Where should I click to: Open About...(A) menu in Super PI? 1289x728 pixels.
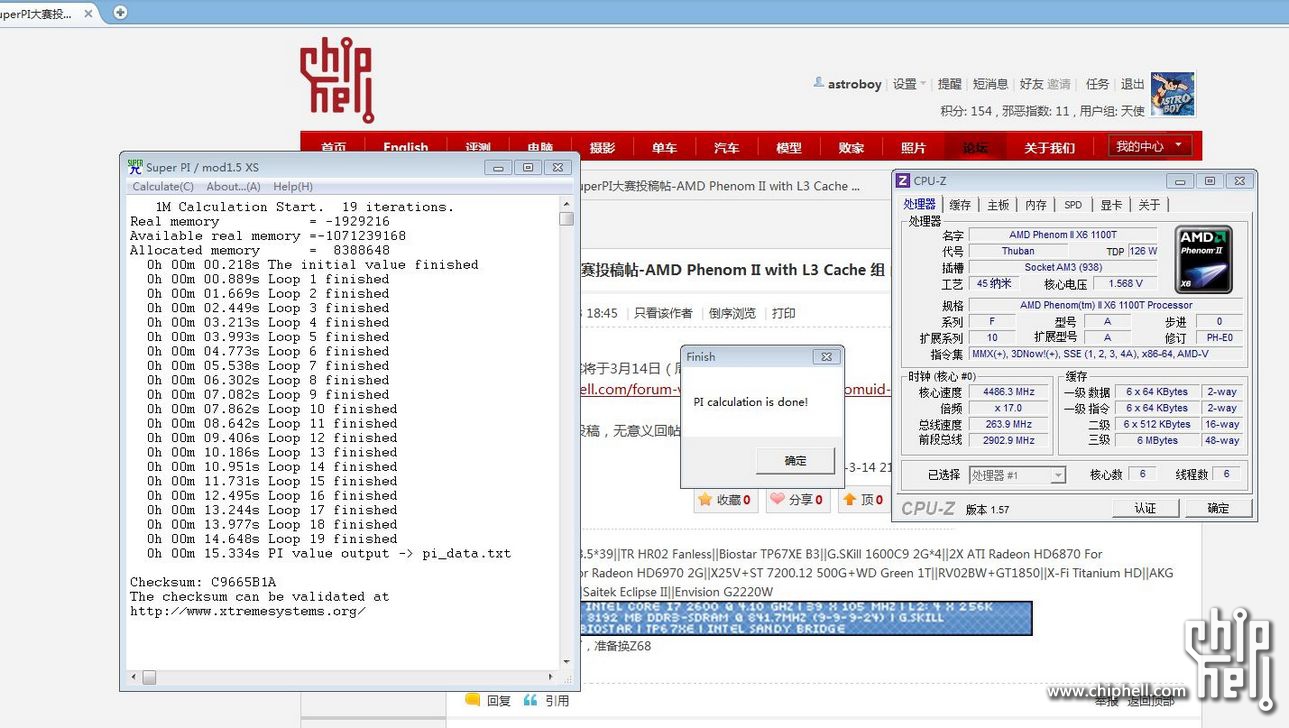[233, 186]
